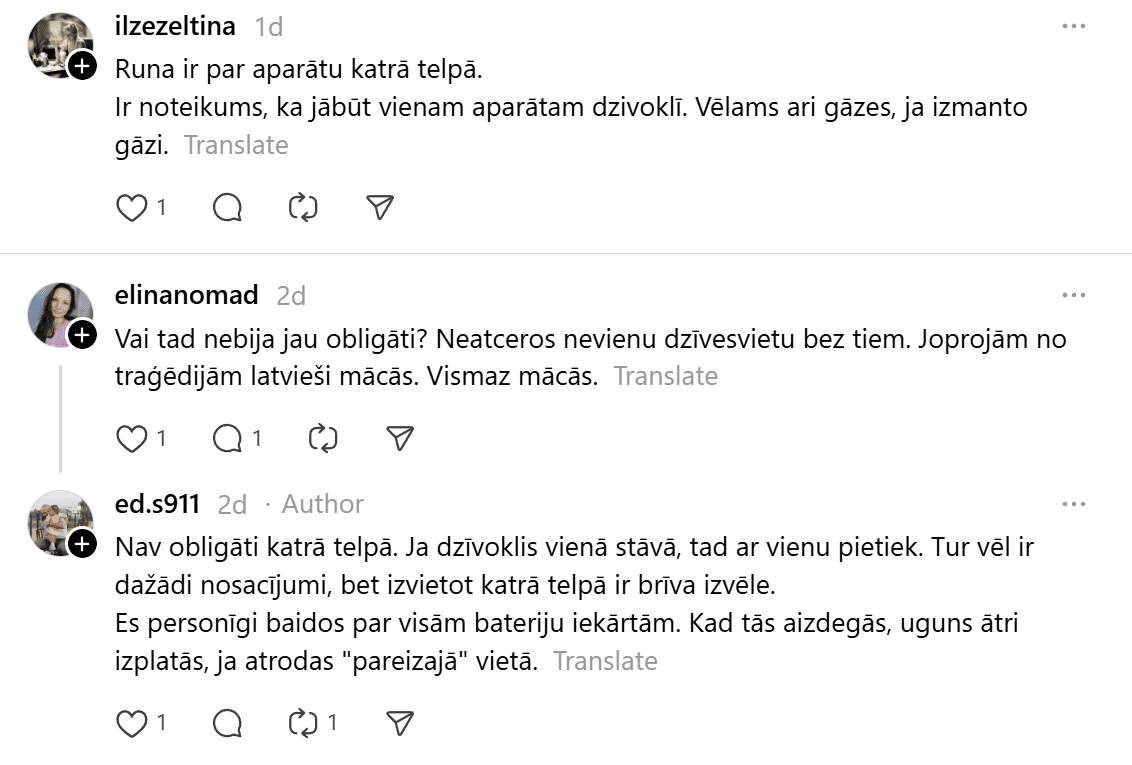Screen dimensions: 1132x765
Task: Open more options menu on elinanomad's comment
Action: (1073, 295)
